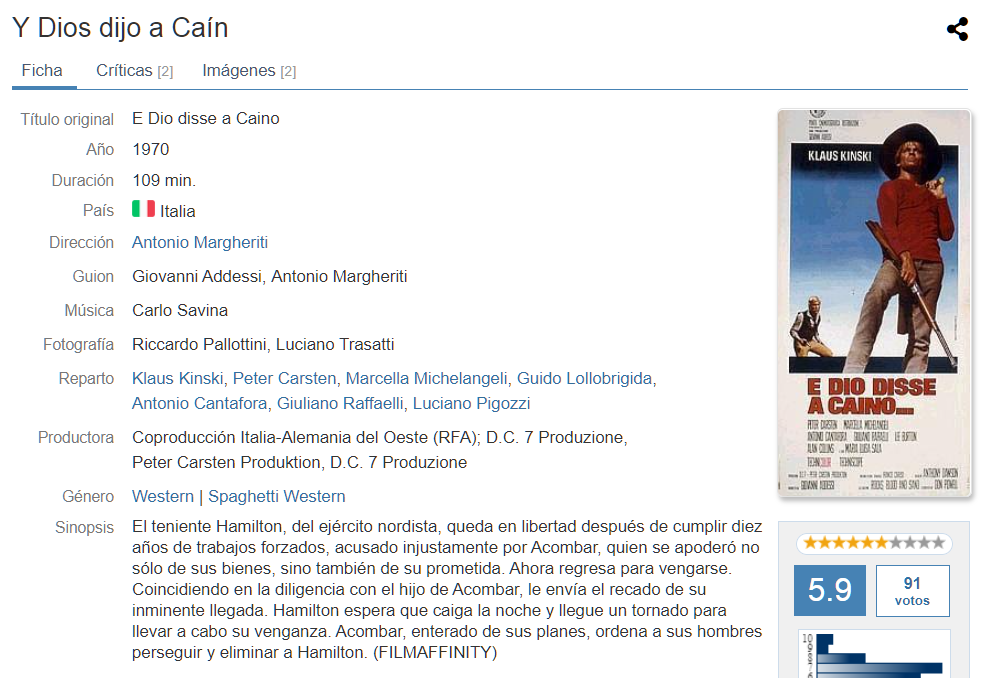Image resolution: width=986 pixels, height=678 pixels.
Task: Switch to the Críticas tab
Action: [x=135, y=70]
